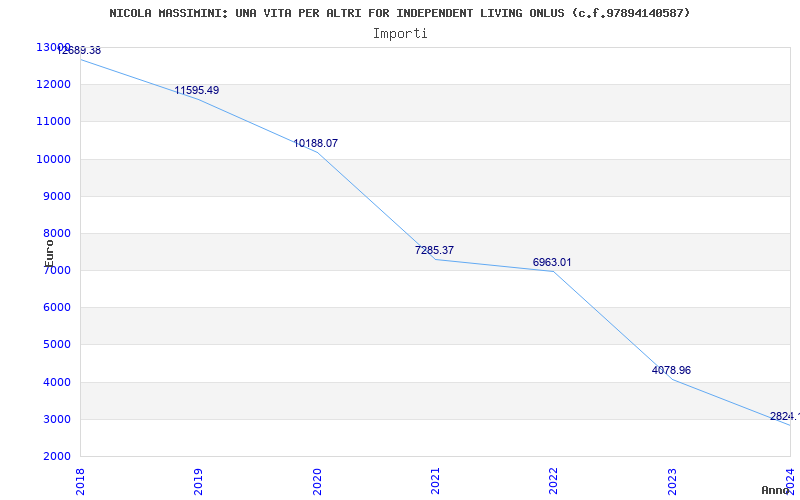Click the 12000 y-axis tick label
800x500 pixels.
click(x=53, y=84)
